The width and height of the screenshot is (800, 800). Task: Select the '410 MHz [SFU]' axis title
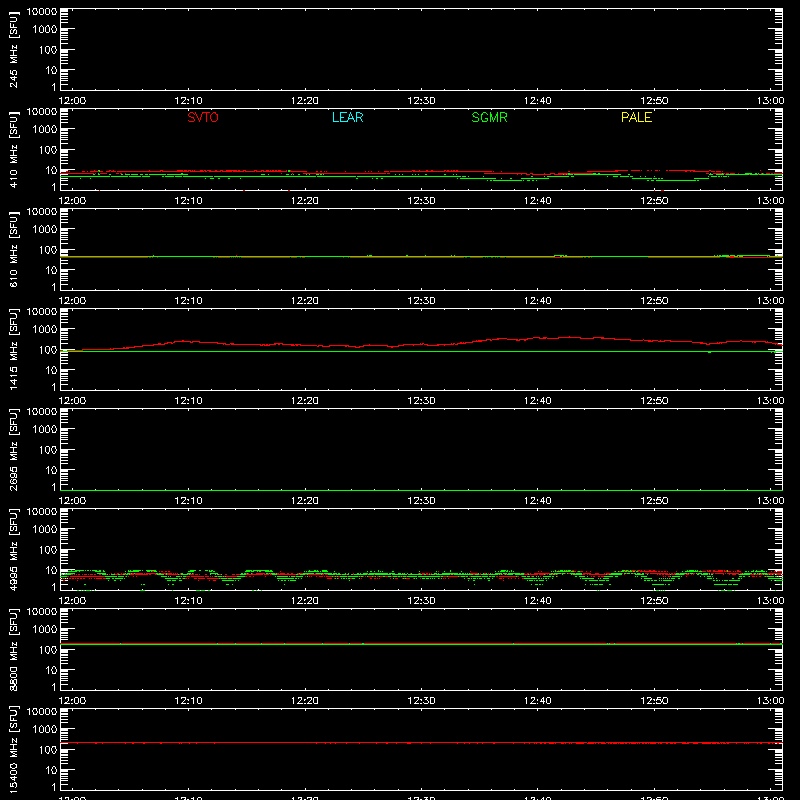[x=14, y=149]
